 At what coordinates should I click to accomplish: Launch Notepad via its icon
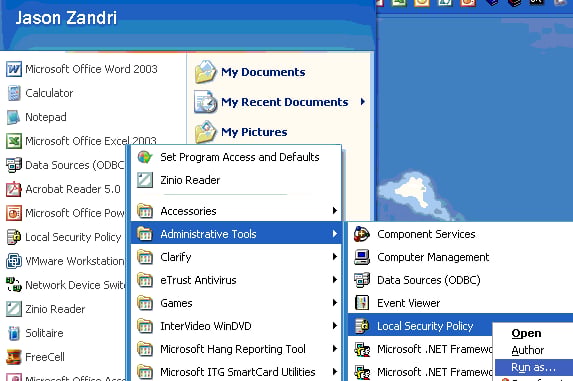click(x=14, y=117)
